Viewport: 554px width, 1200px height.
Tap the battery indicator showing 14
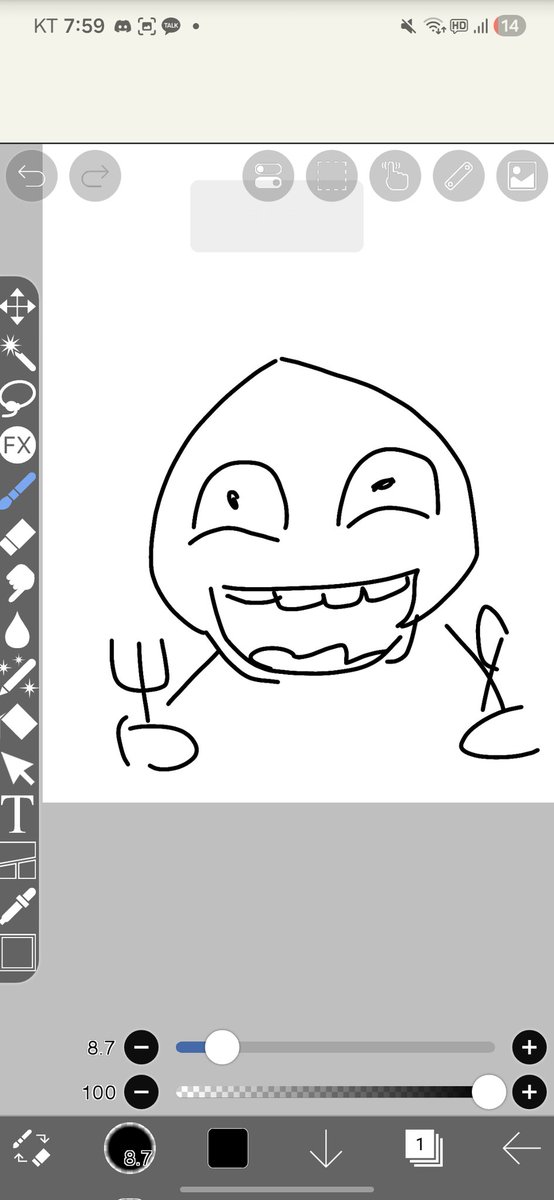[x=510, y=27]
